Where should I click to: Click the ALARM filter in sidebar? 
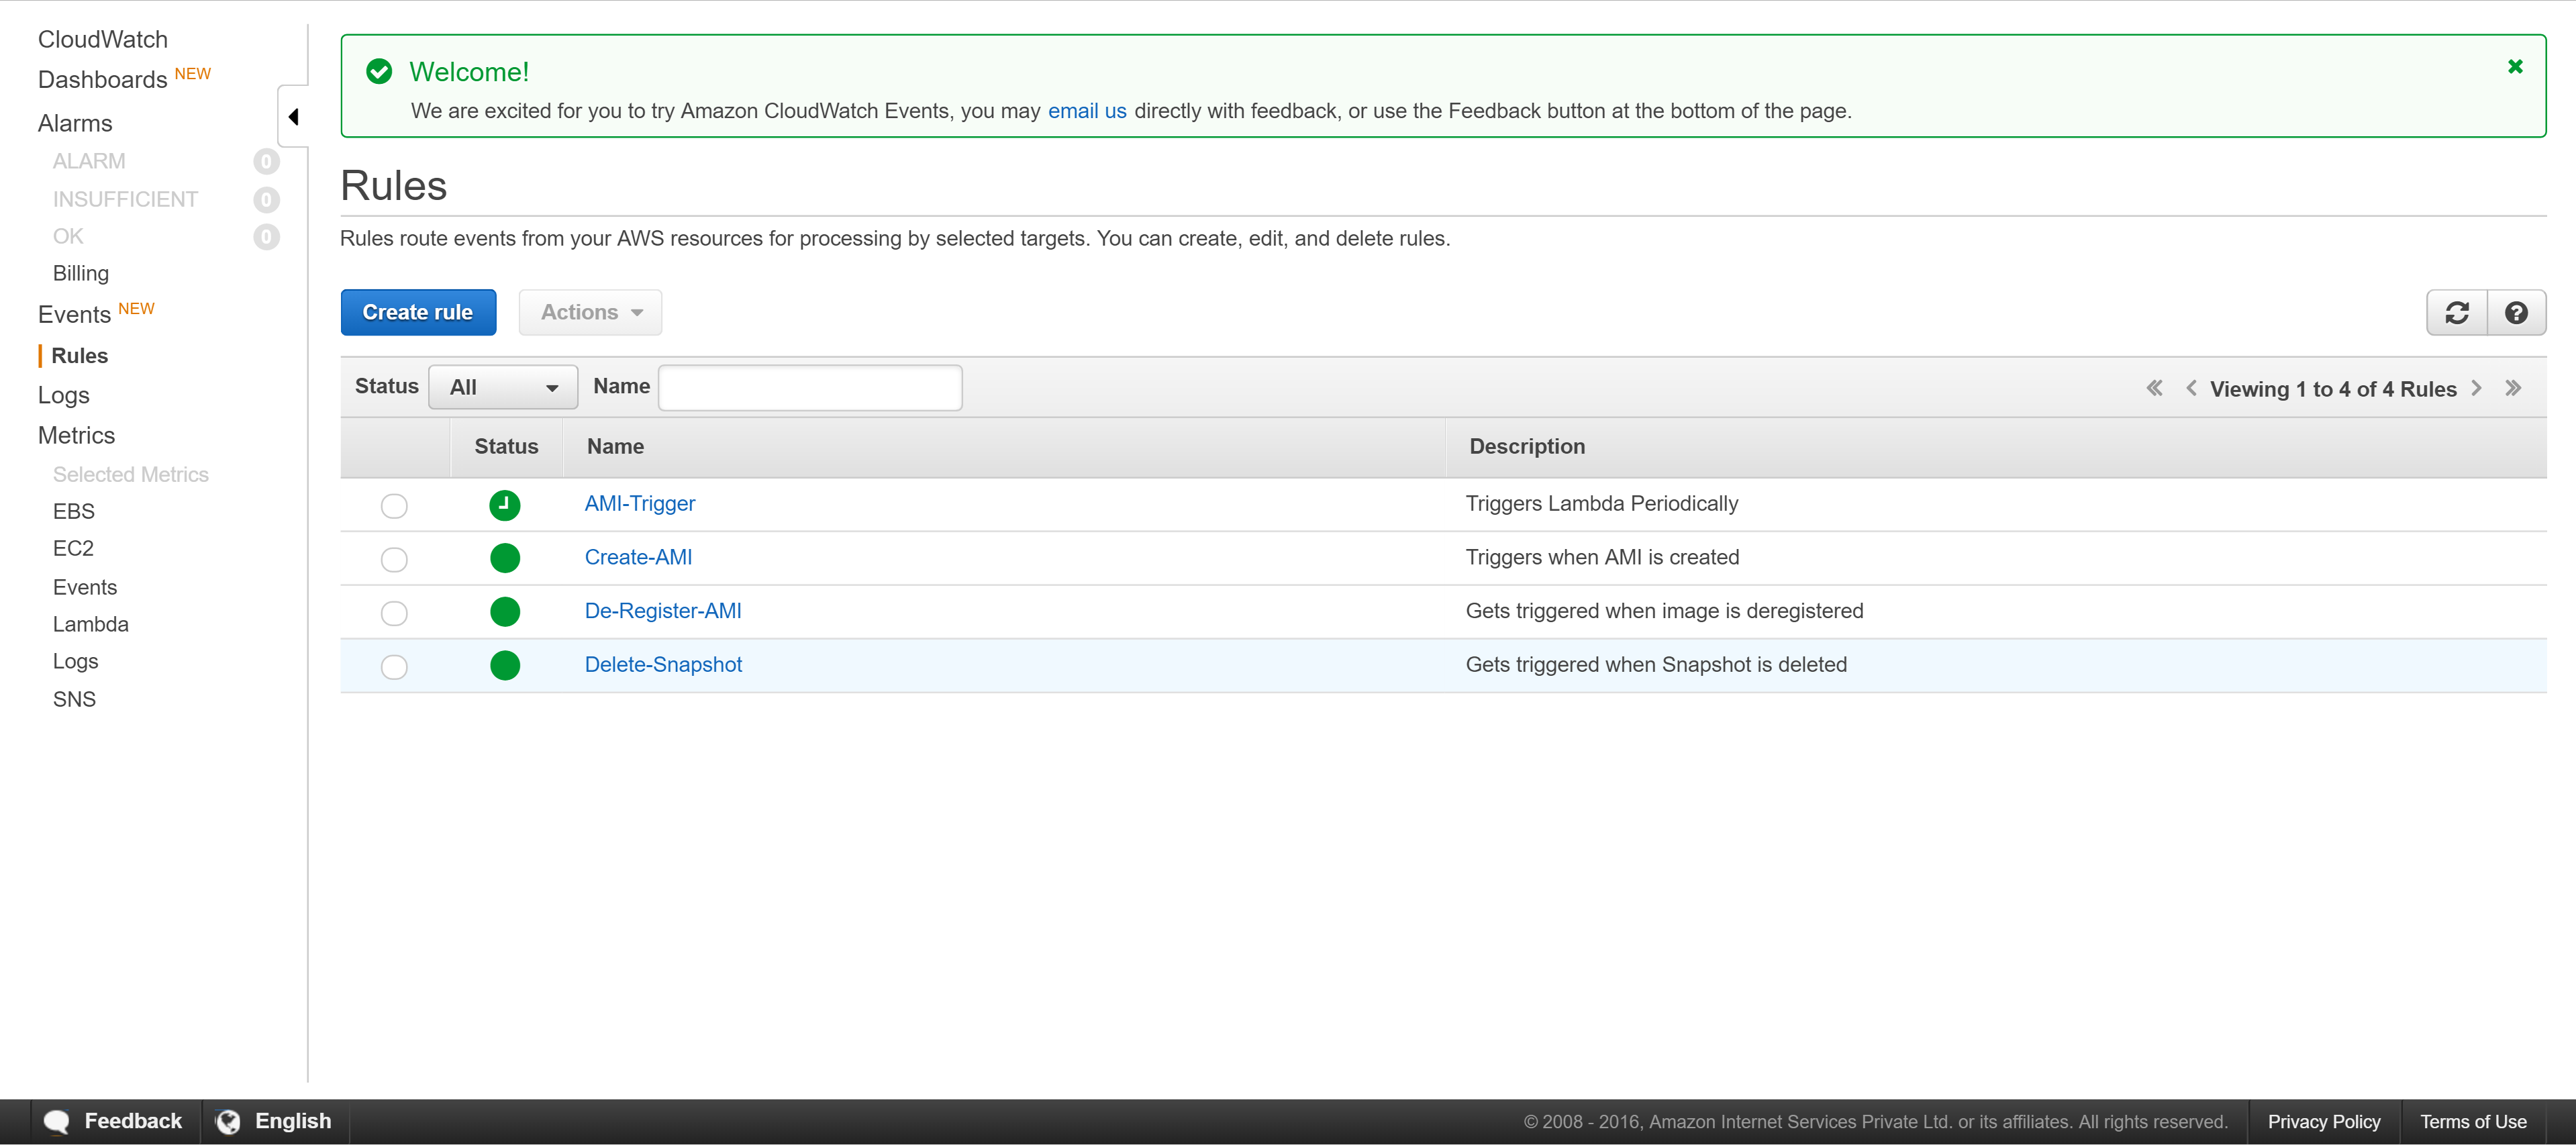pos(89,162)
